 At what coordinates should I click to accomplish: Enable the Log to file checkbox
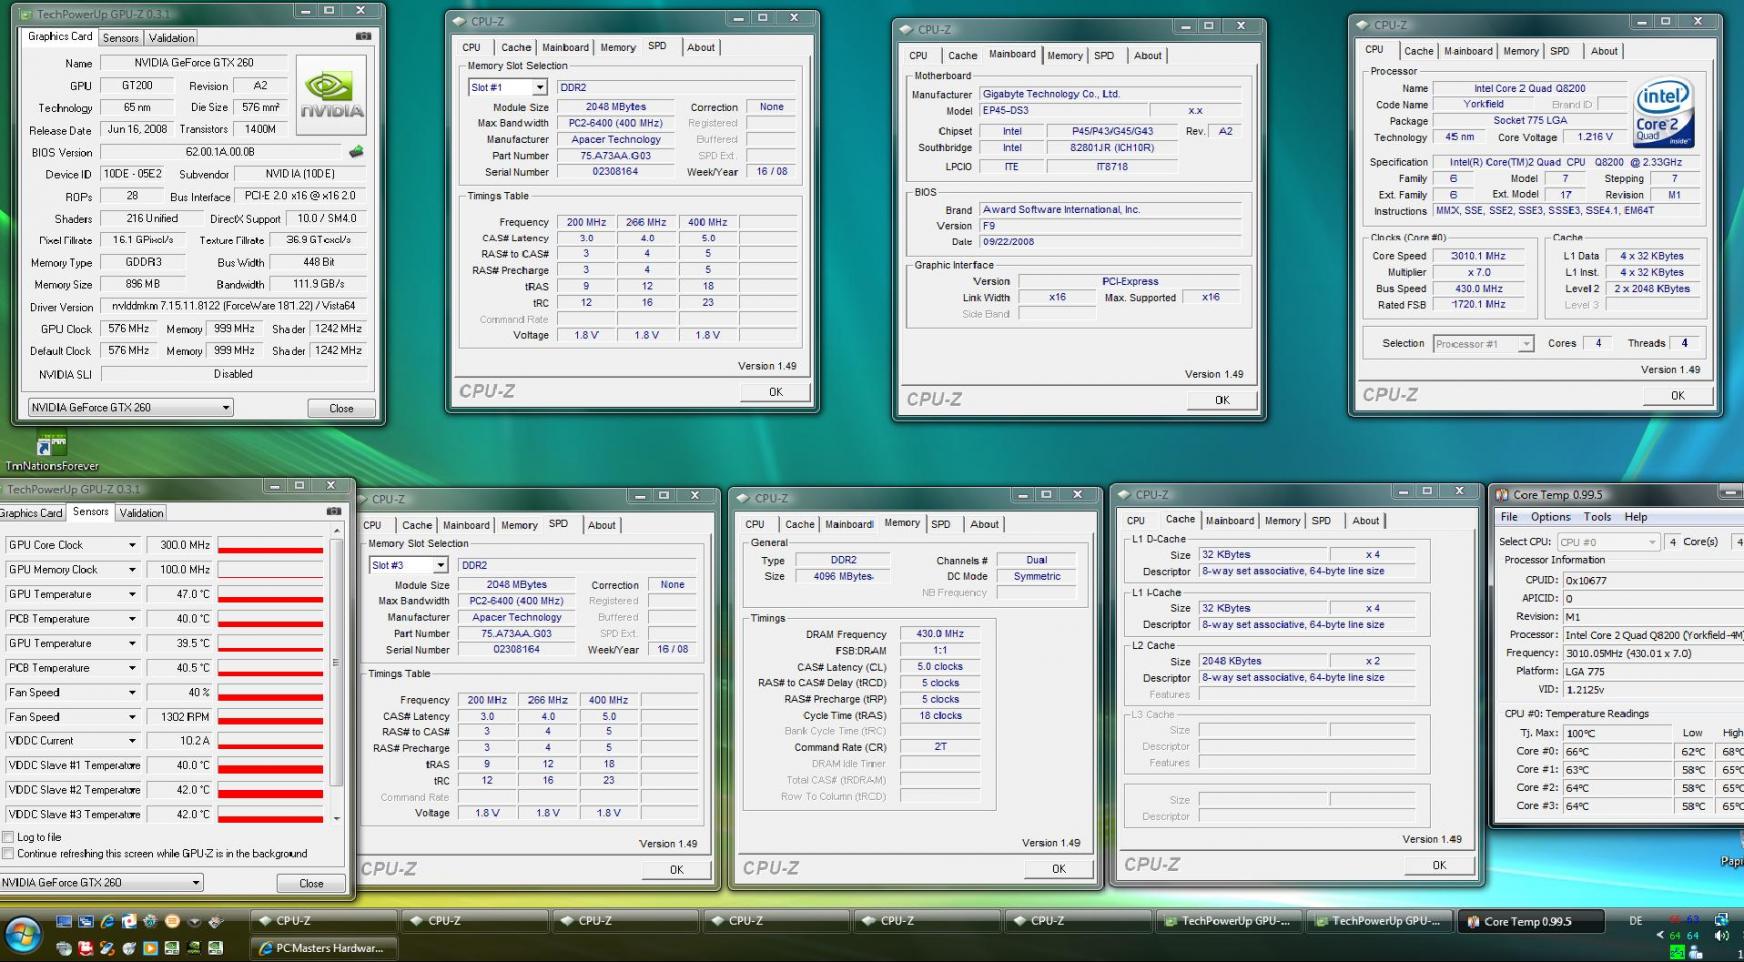coord(8,837)
